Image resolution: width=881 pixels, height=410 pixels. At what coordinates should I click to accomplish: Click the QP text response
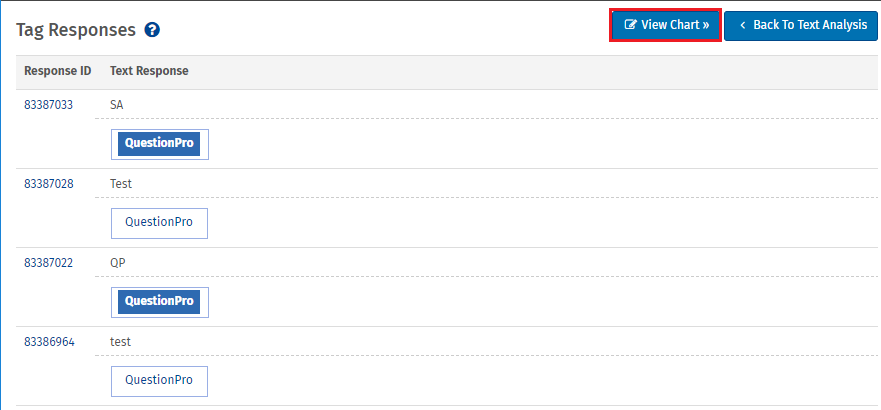pyautogui.click(x=118, y=263)
